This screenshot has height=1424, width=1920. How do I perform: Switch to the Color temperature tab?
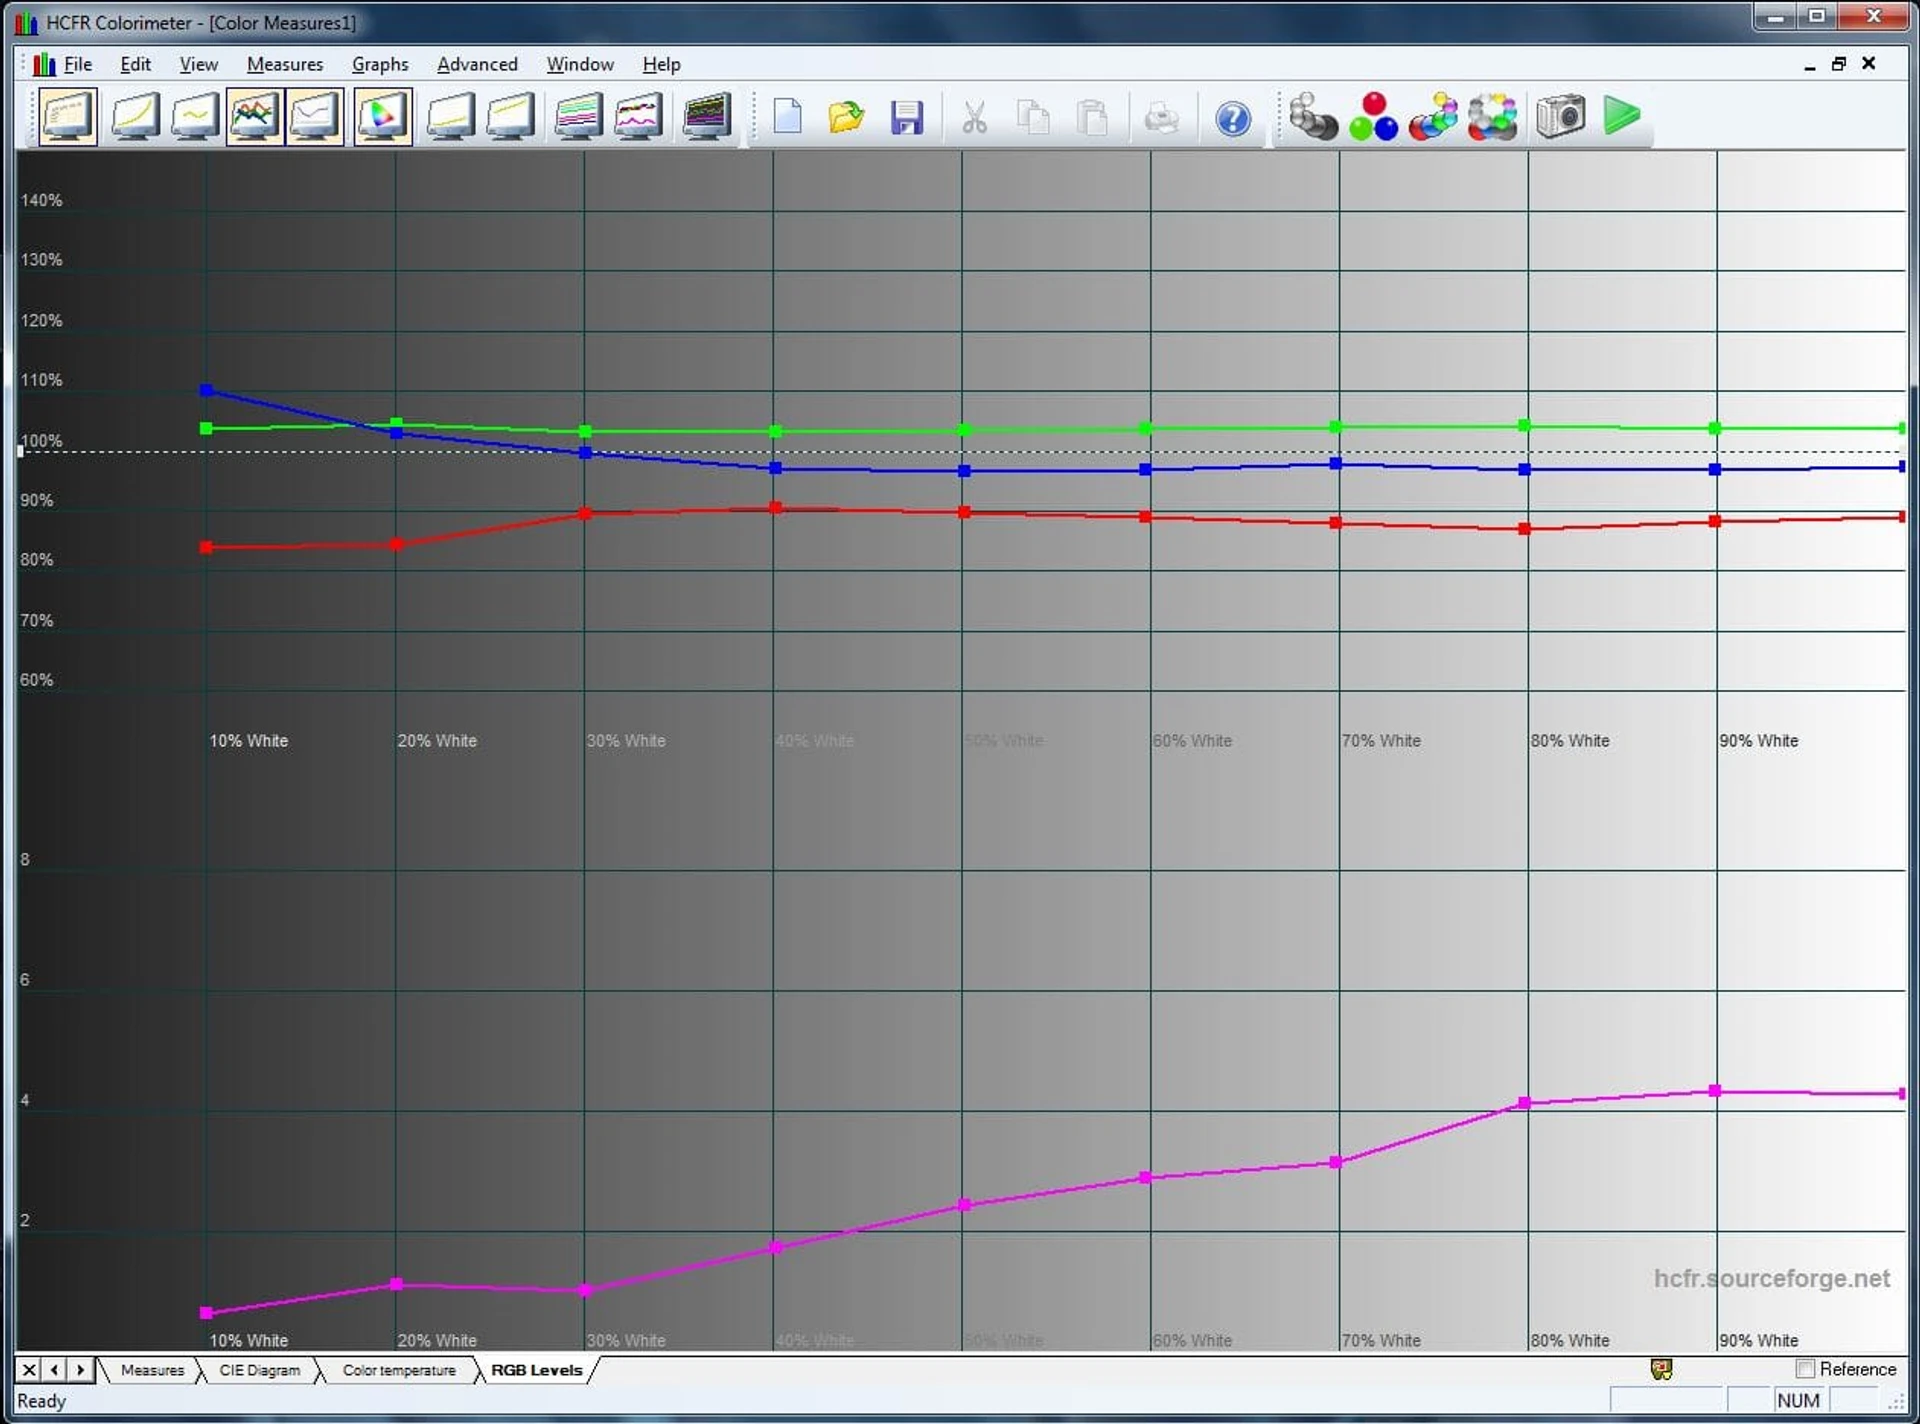point(399,1370)
